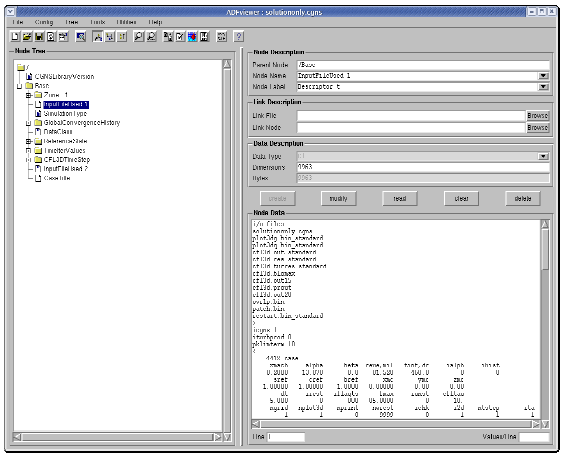Click Browse next to Link Node
Viewport: 564px width, 456px height.
point(538,128)
